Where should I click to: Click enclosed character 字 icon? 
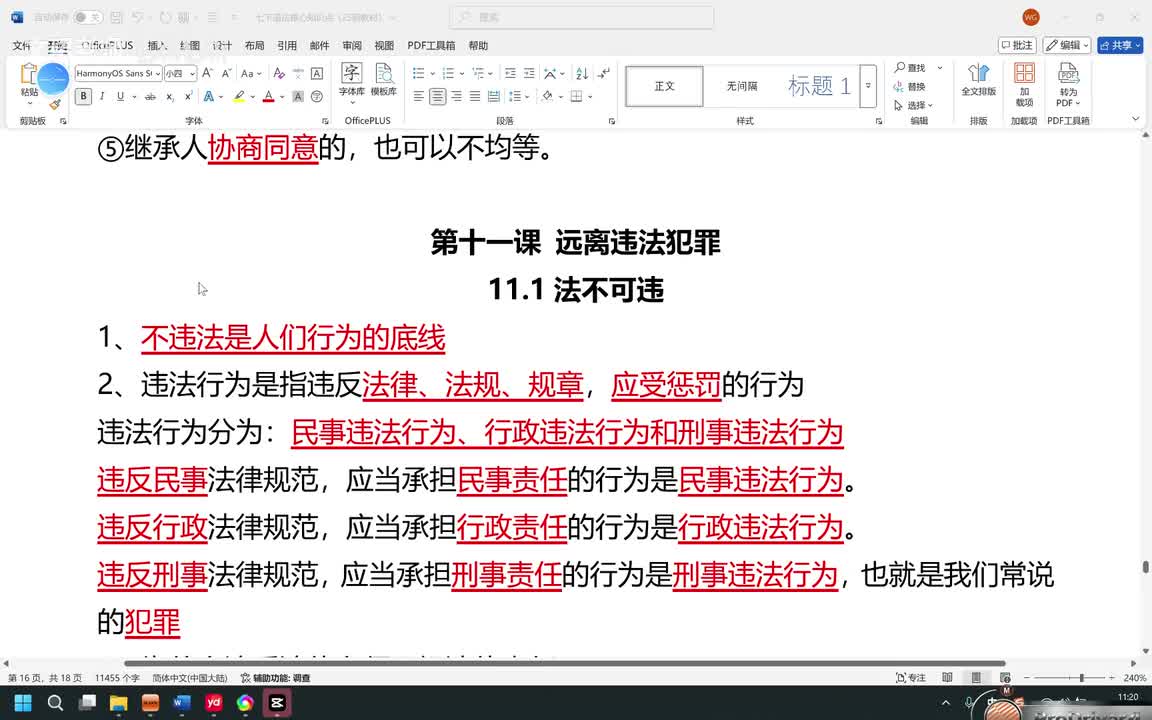click(317, 96)
